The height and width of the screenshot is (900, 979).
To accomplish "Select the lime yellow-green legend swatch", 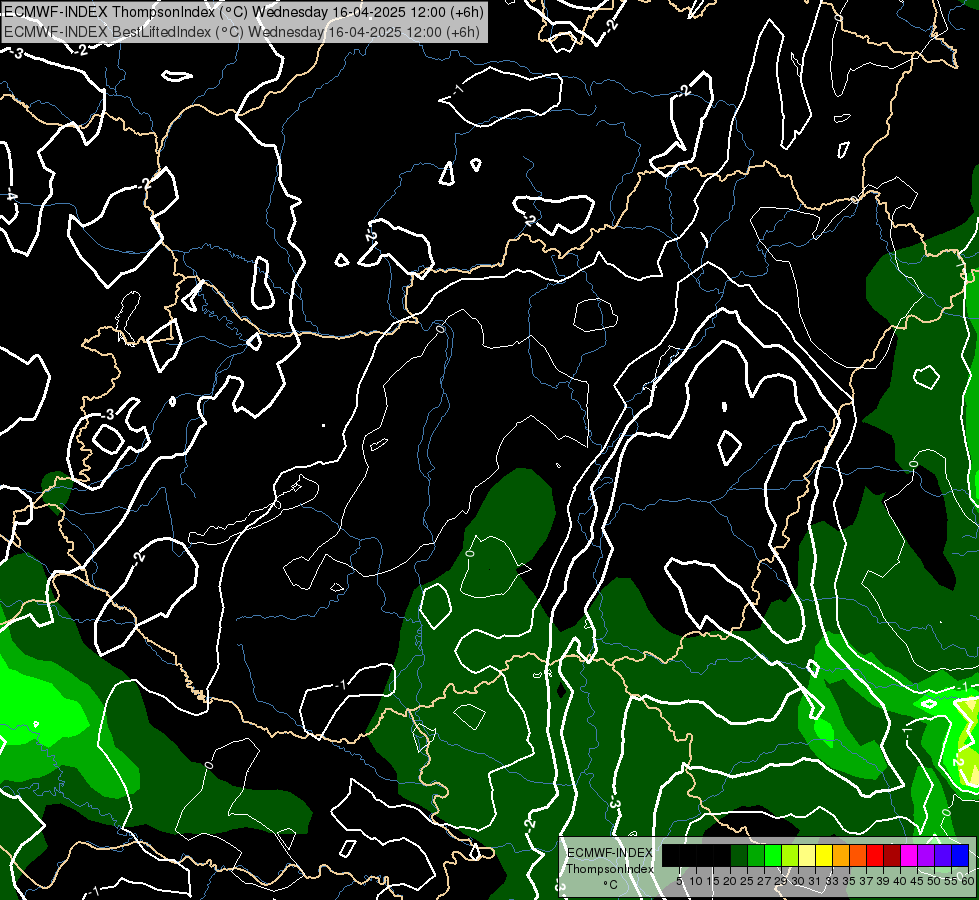I will 790,856.
